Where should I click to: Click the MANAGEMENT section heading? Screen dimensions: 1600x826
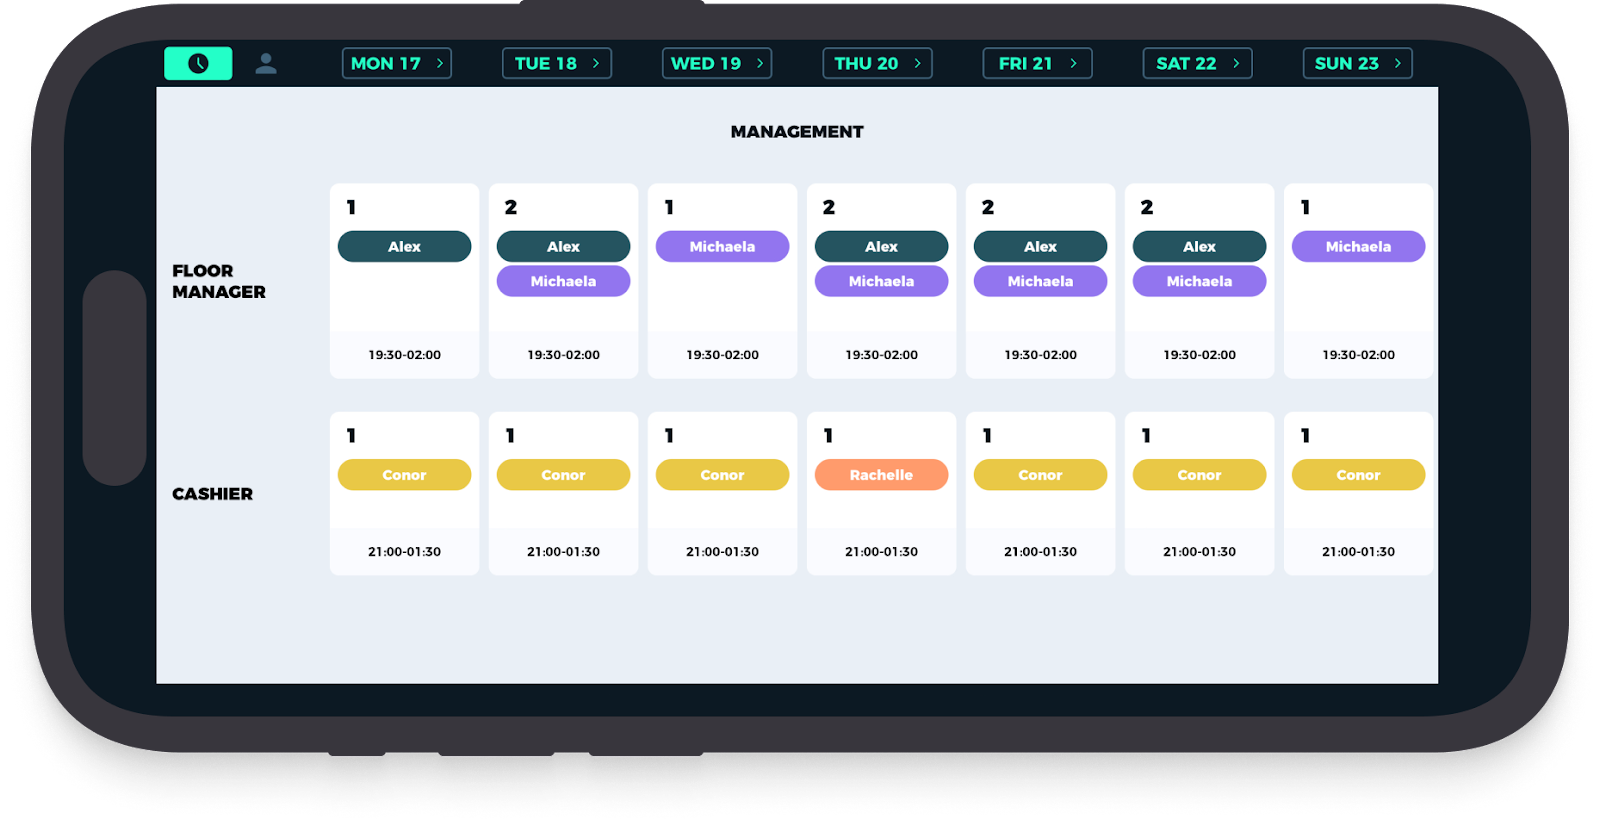click(x=797, y=132)
